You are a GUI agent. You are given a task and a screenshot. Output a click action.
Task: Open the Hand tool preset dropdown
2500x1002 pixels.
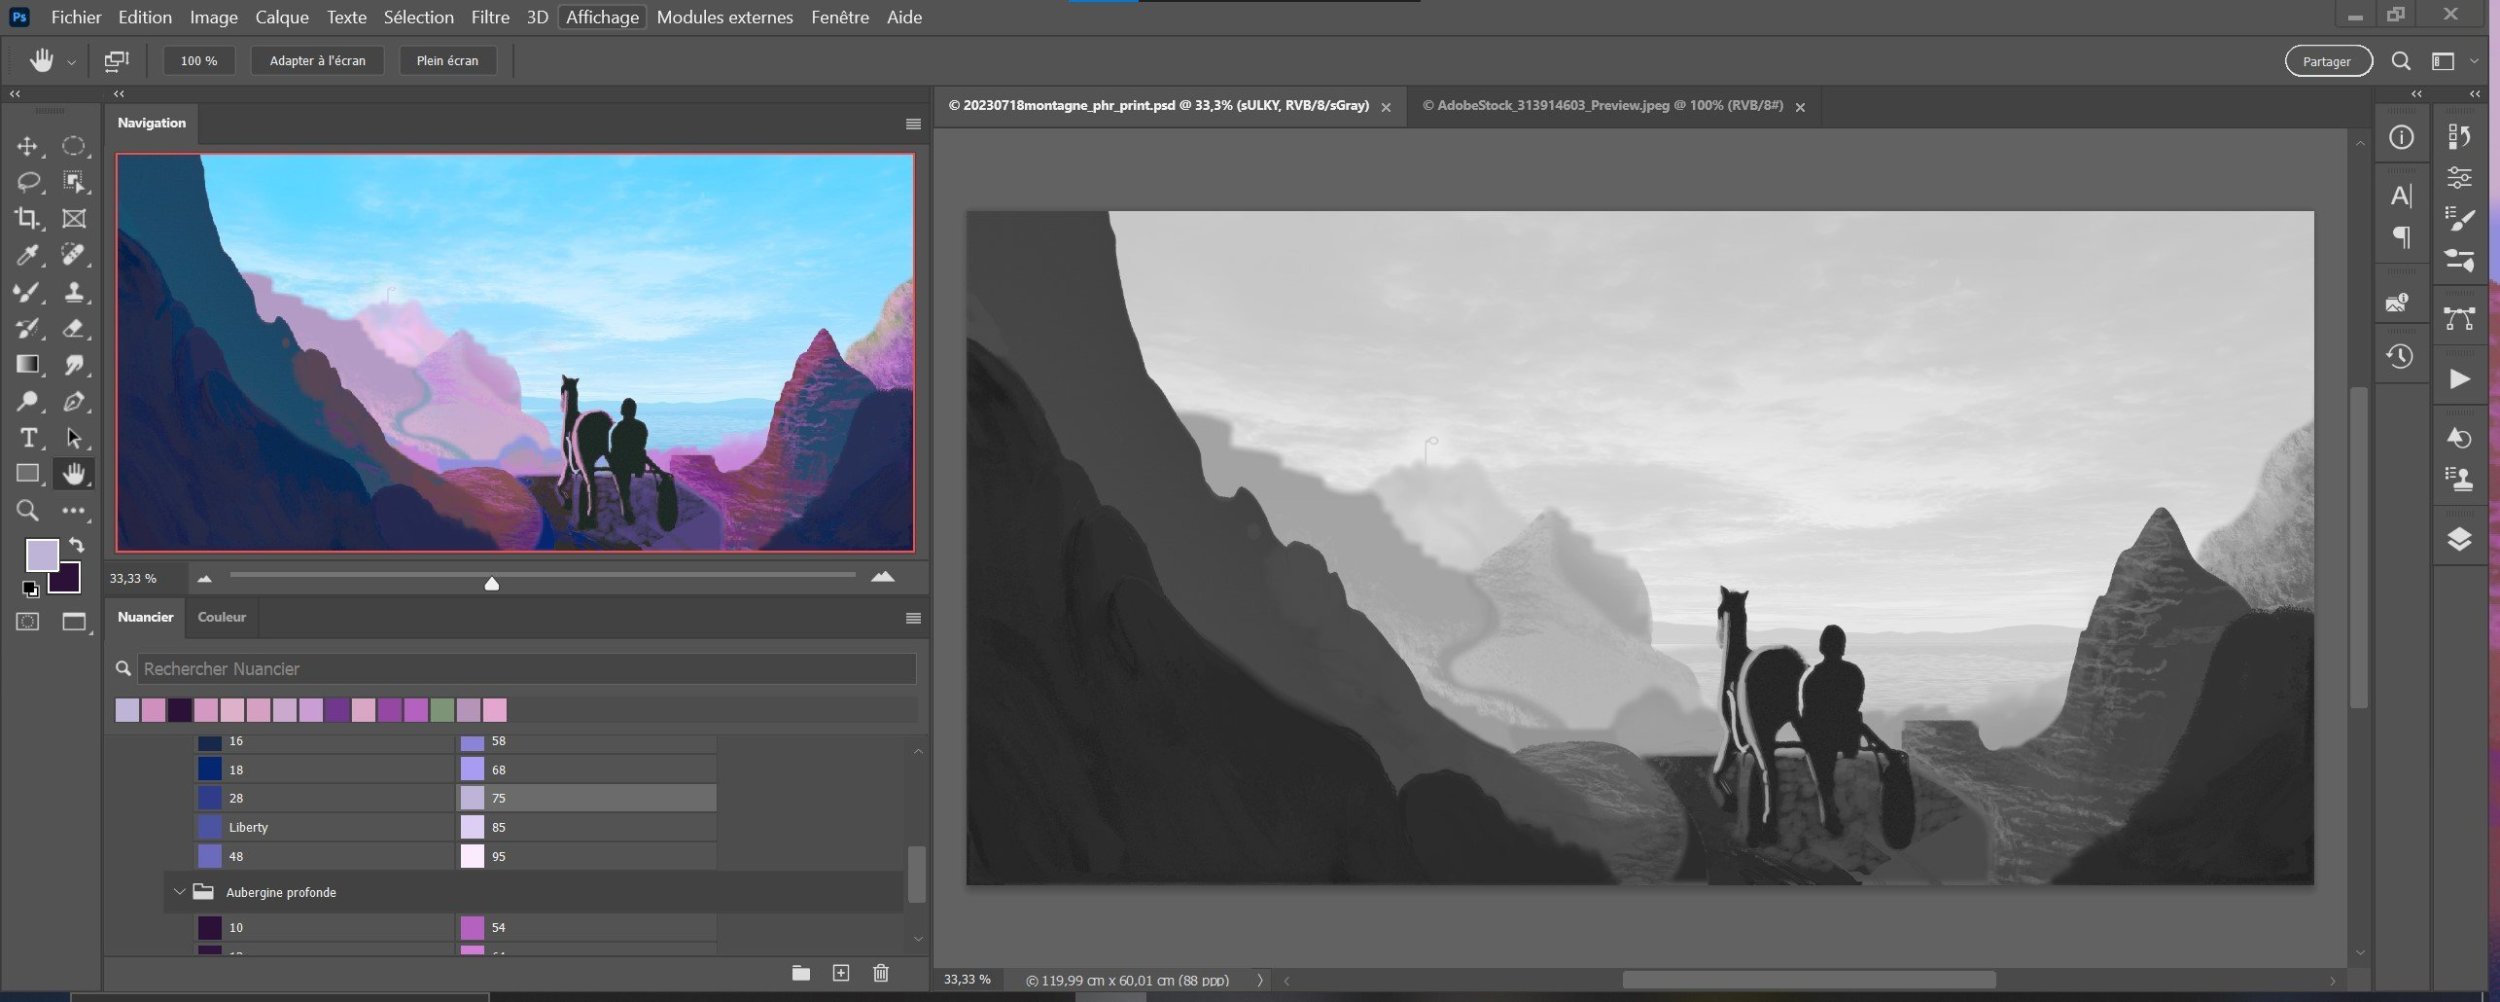tap(71, 62)
